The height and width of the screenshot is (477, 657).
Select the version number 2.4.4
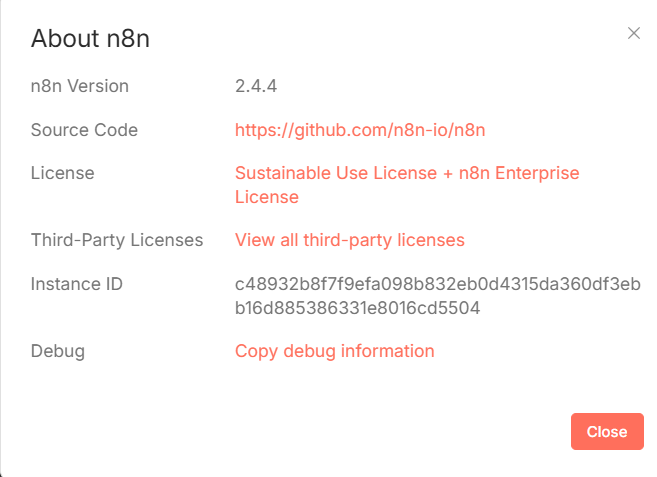click(x=256, y=86)
